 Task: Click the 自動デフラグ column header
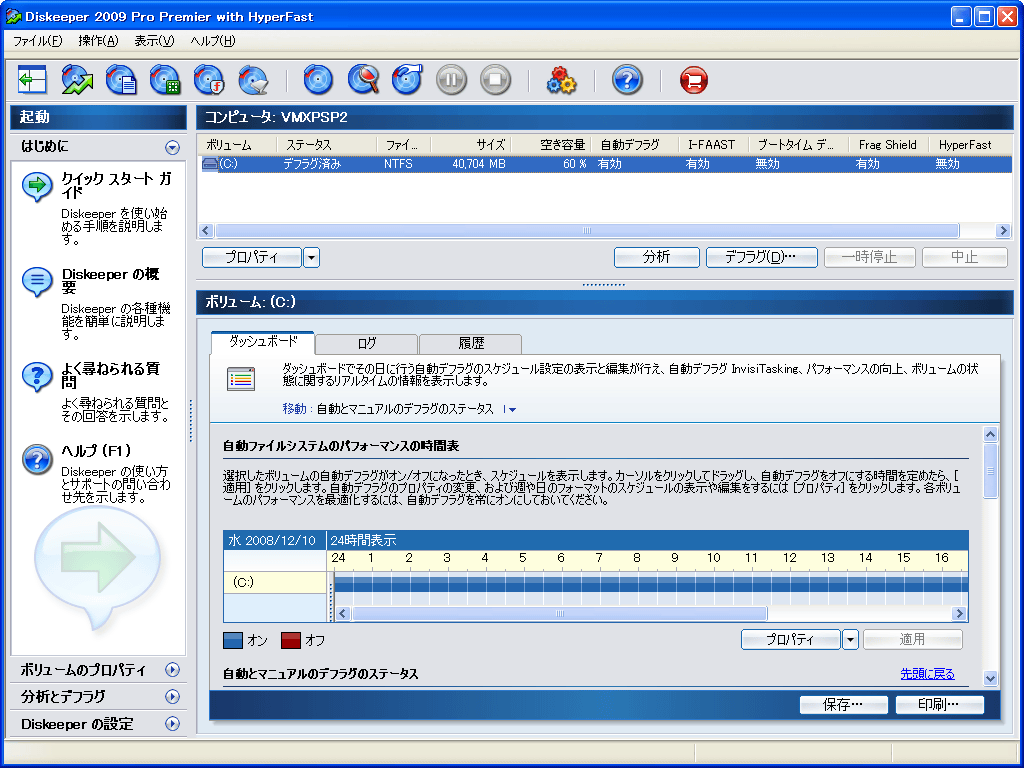coord(635,145)
